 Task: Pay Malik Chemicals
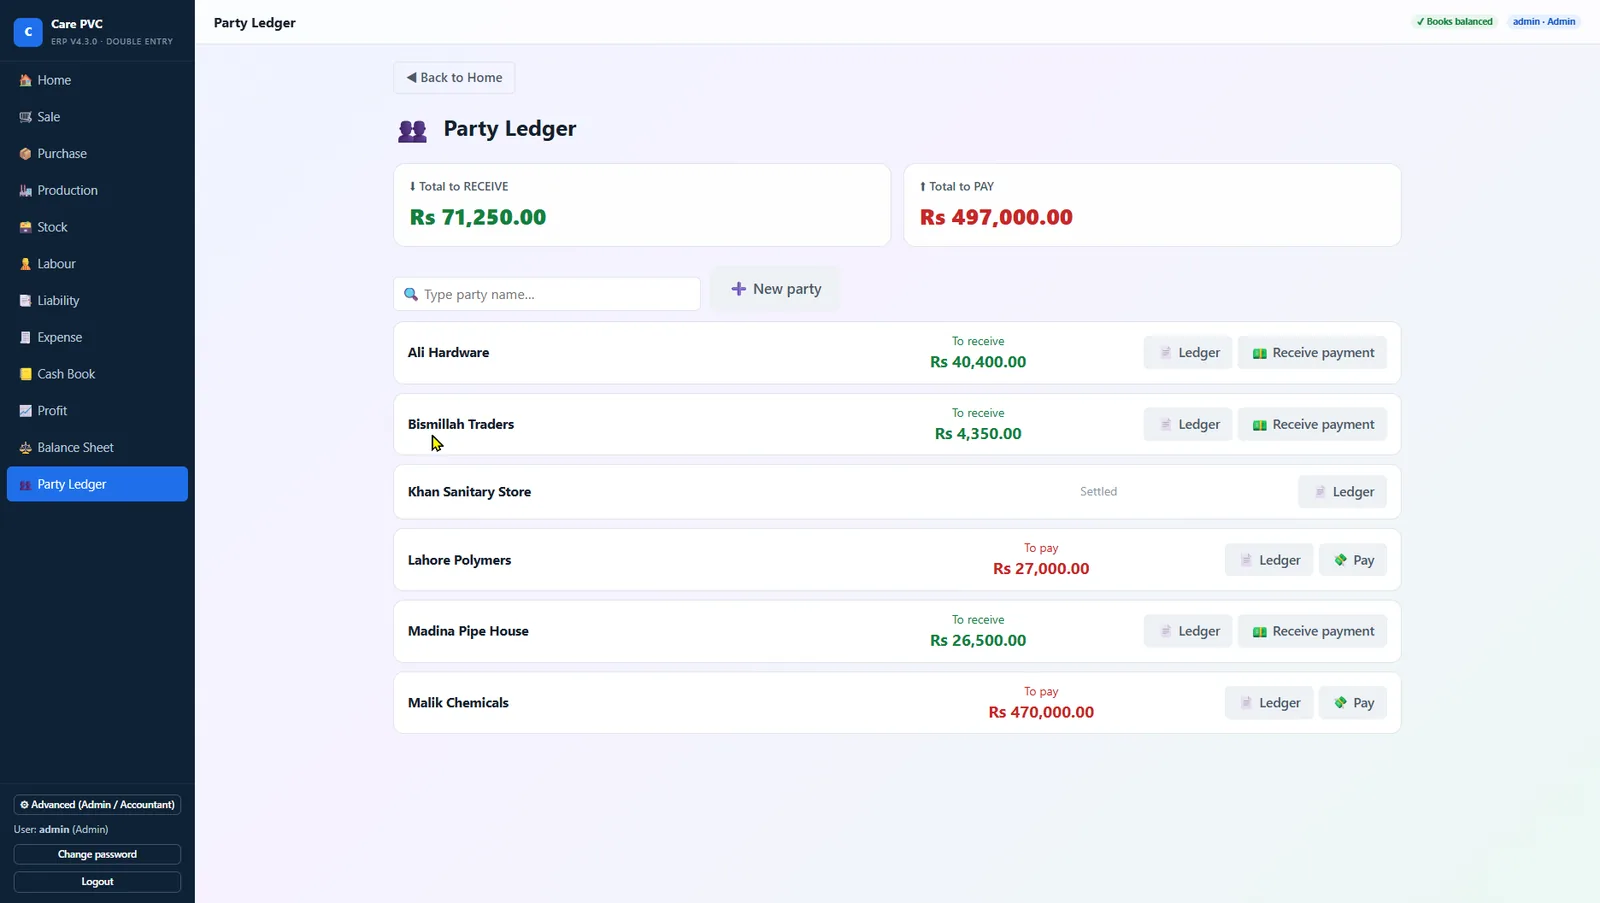(1353, 703)
